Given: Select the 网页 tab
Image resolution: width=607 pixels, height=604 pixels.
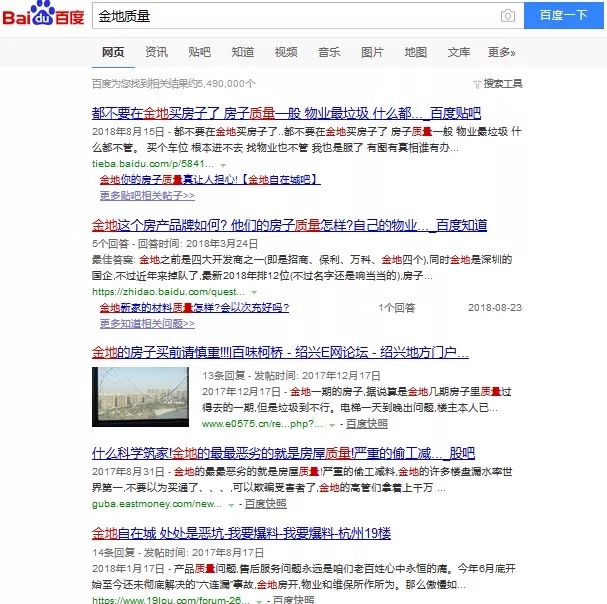Looking at the screenshot, I should (113, 52).
